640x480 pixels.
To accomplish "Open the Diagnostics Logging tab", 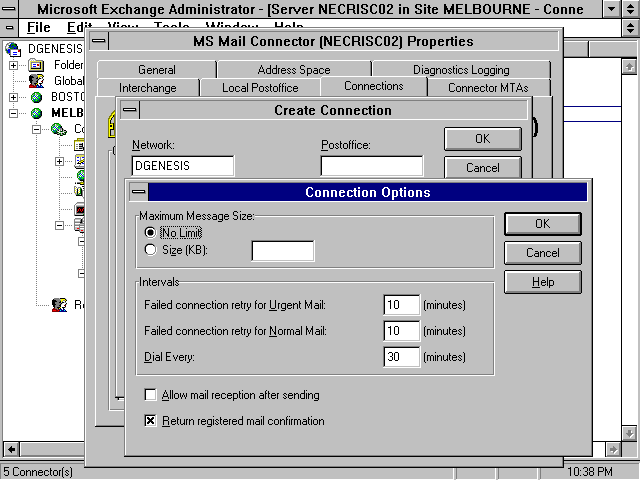I will pos(461,70).
